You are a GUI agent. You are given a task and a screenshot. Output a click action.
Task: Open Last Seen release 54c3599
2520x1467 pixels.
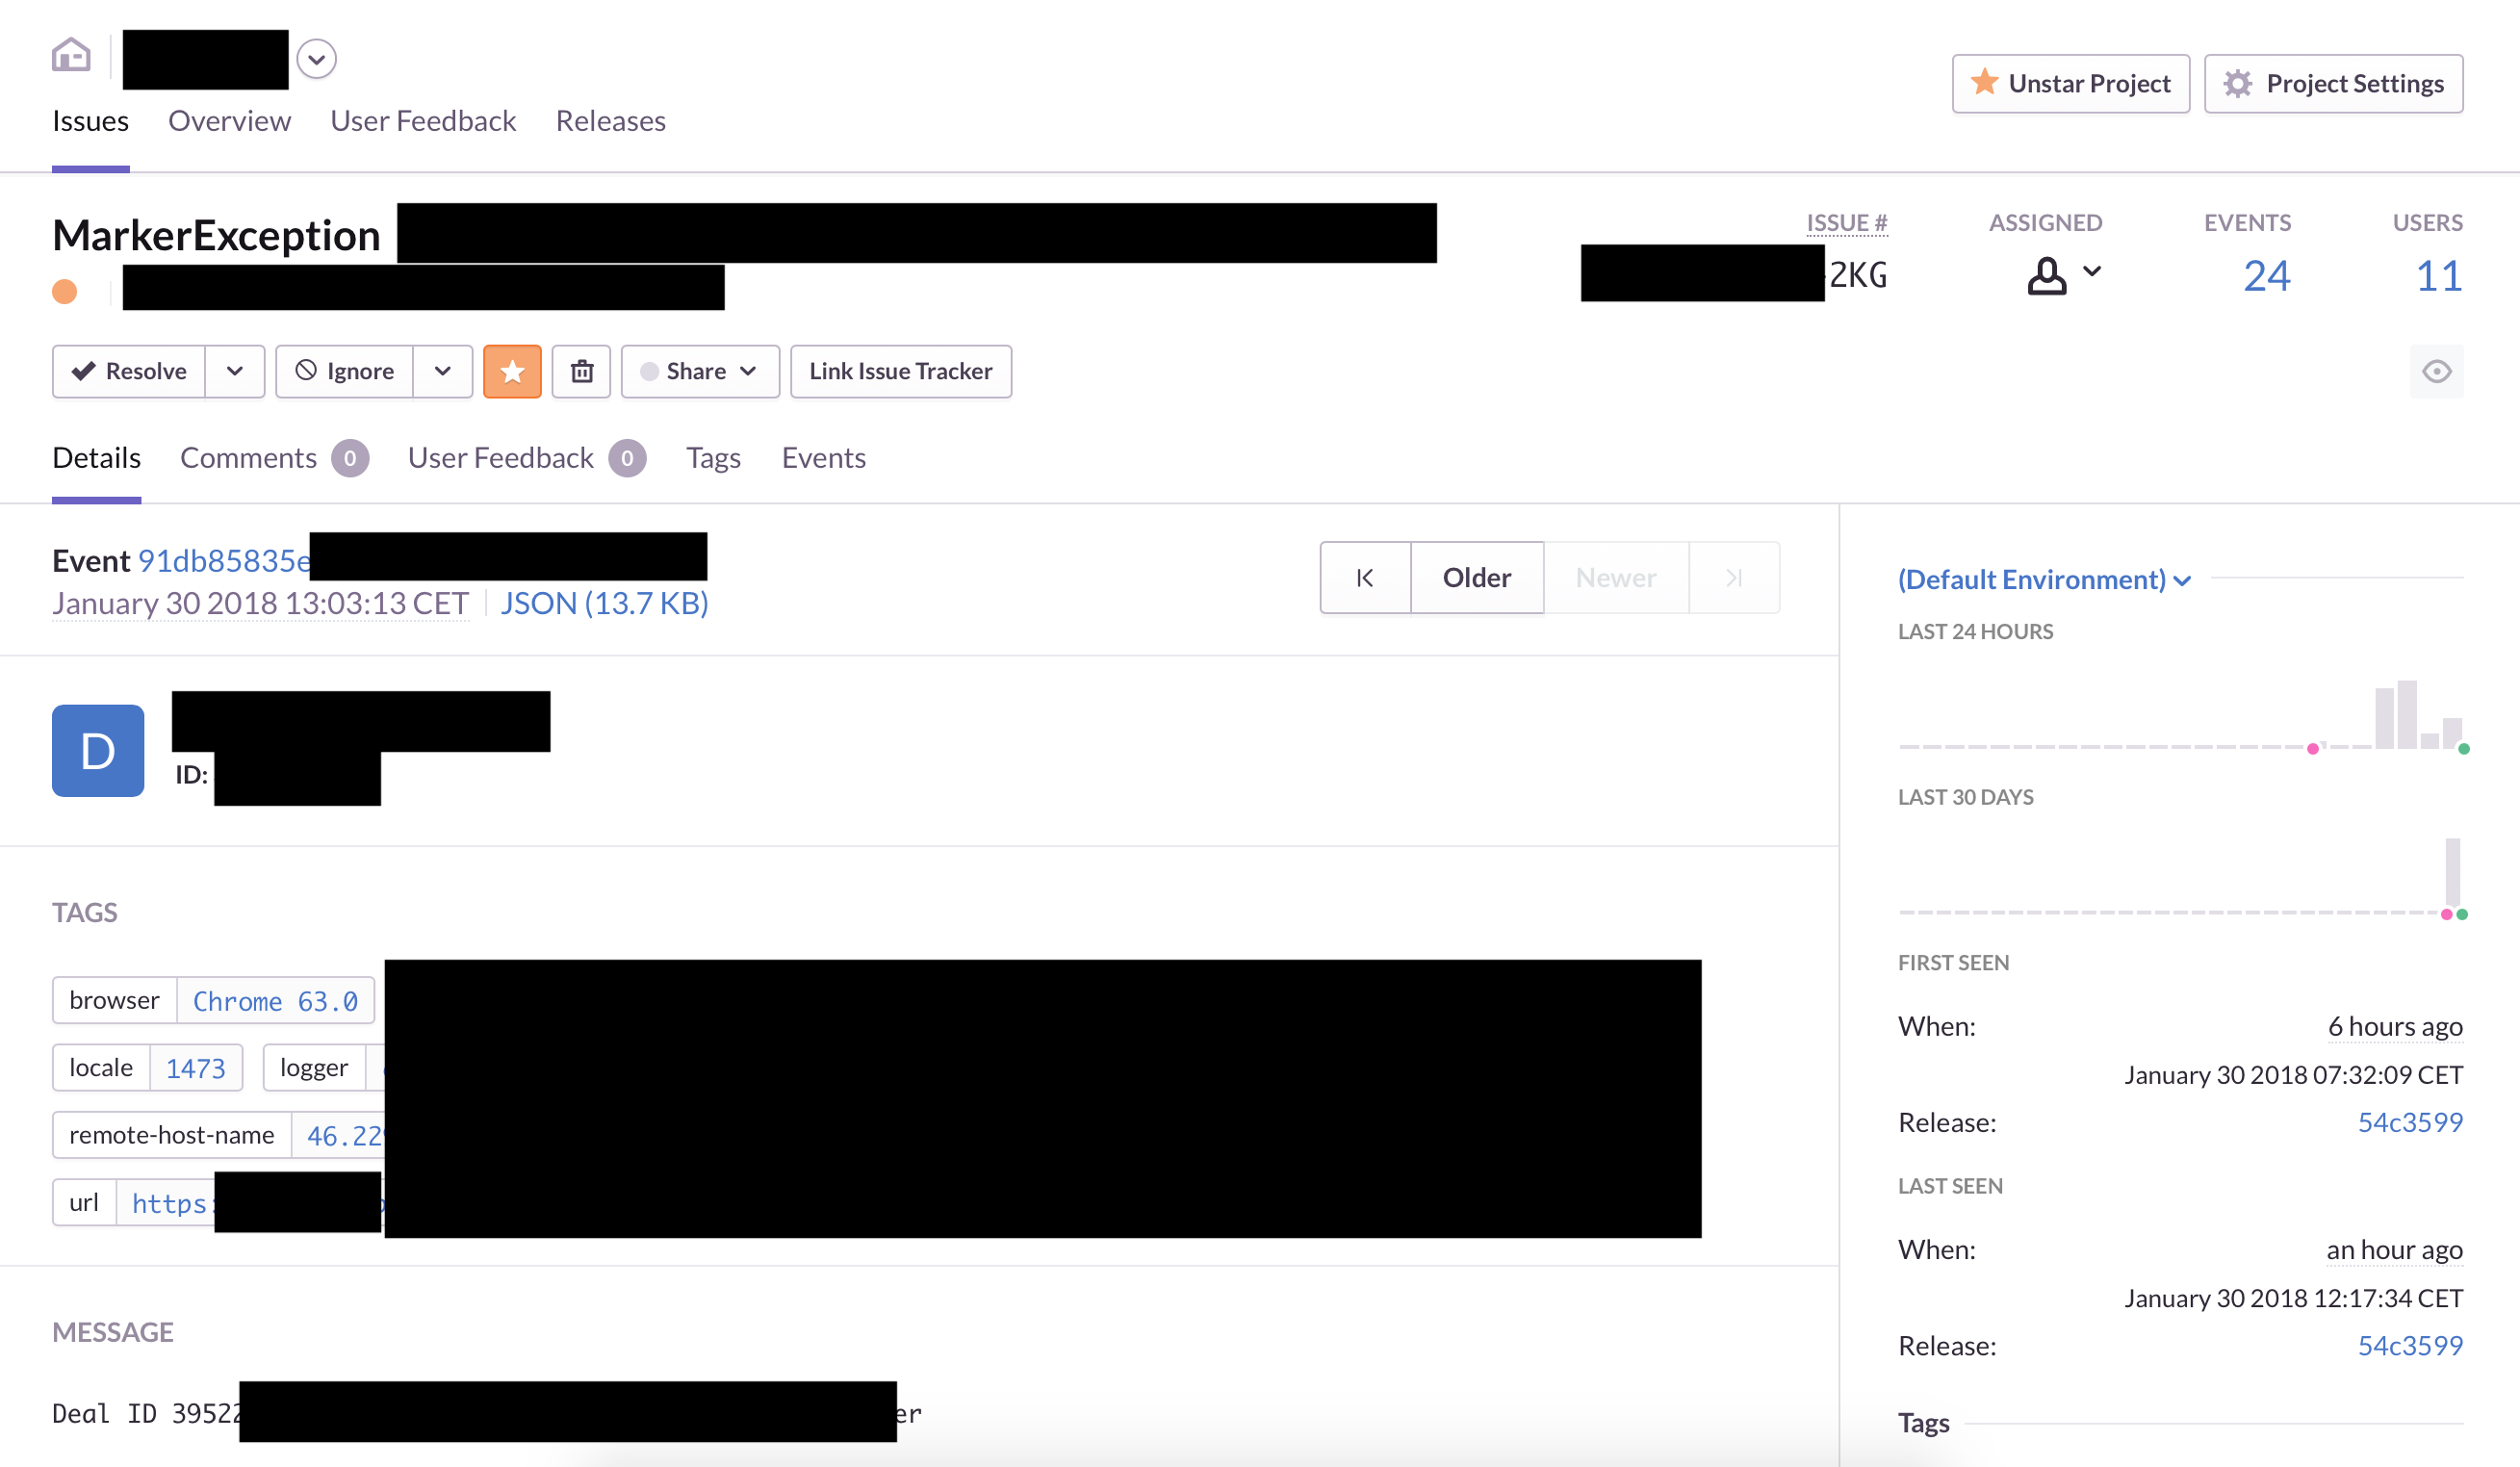point(2410,1346)
